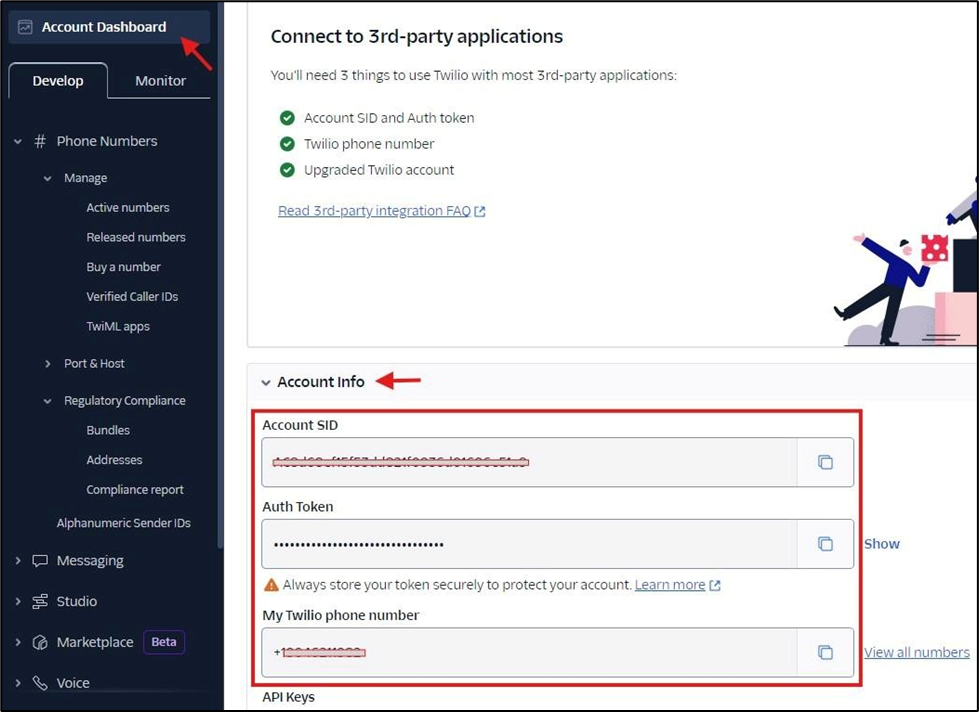
Task: Open Active numbers in sidebar
Action: [128, 208]
